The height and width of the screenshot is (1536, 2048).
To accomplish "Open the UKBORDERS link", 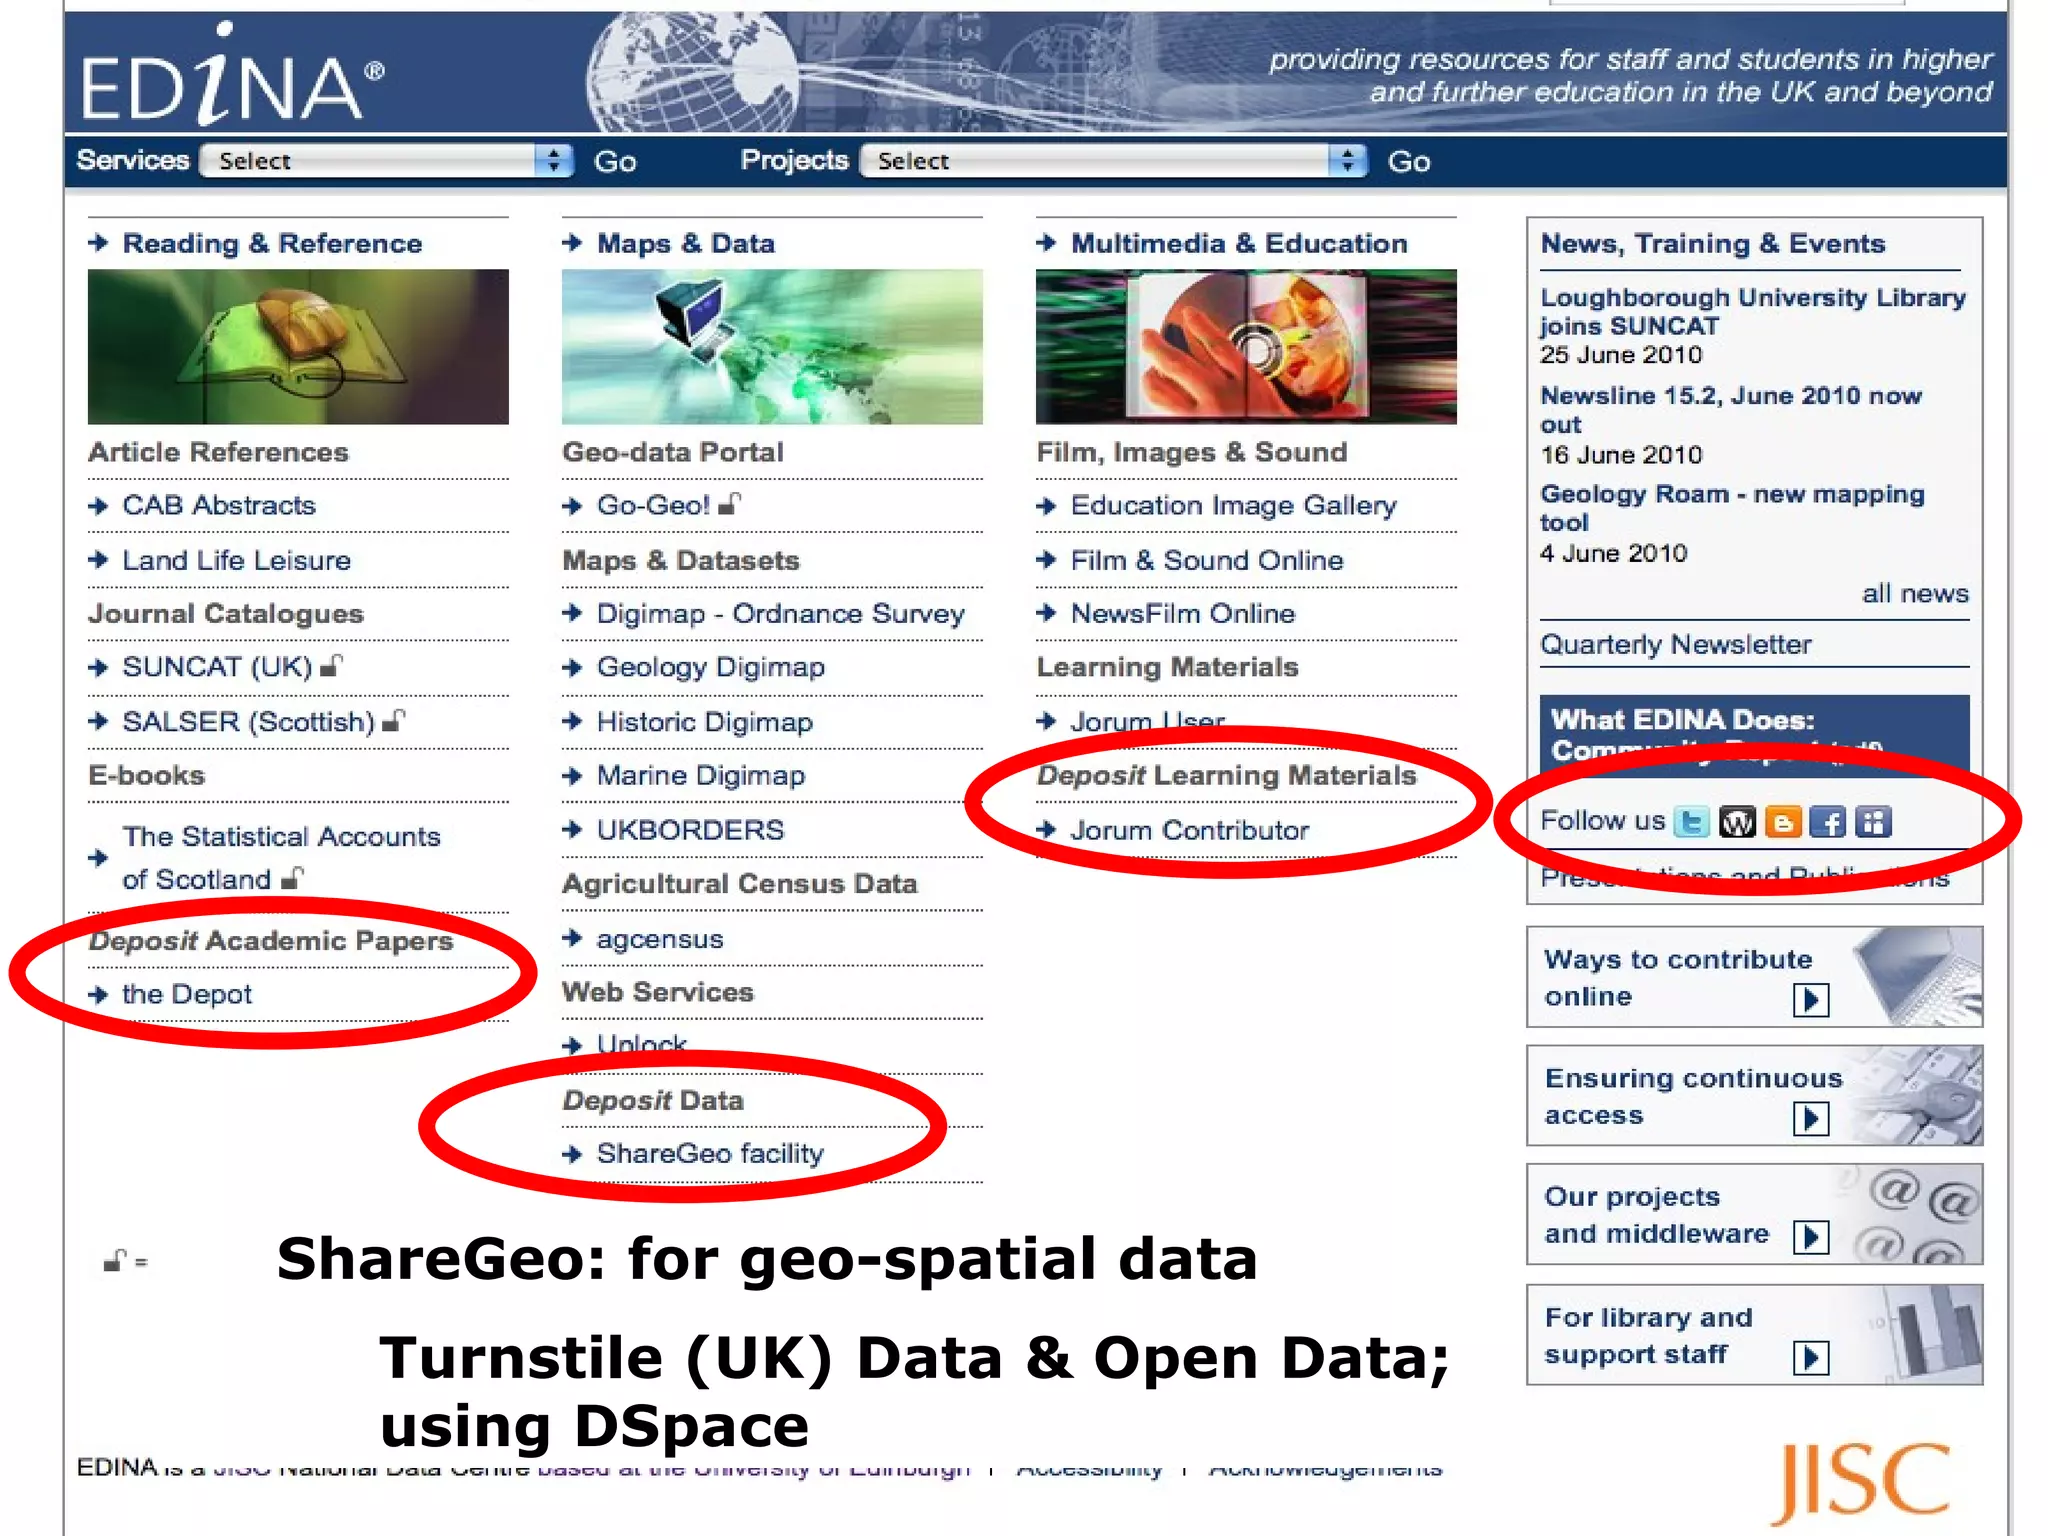I will click(691, 830).
